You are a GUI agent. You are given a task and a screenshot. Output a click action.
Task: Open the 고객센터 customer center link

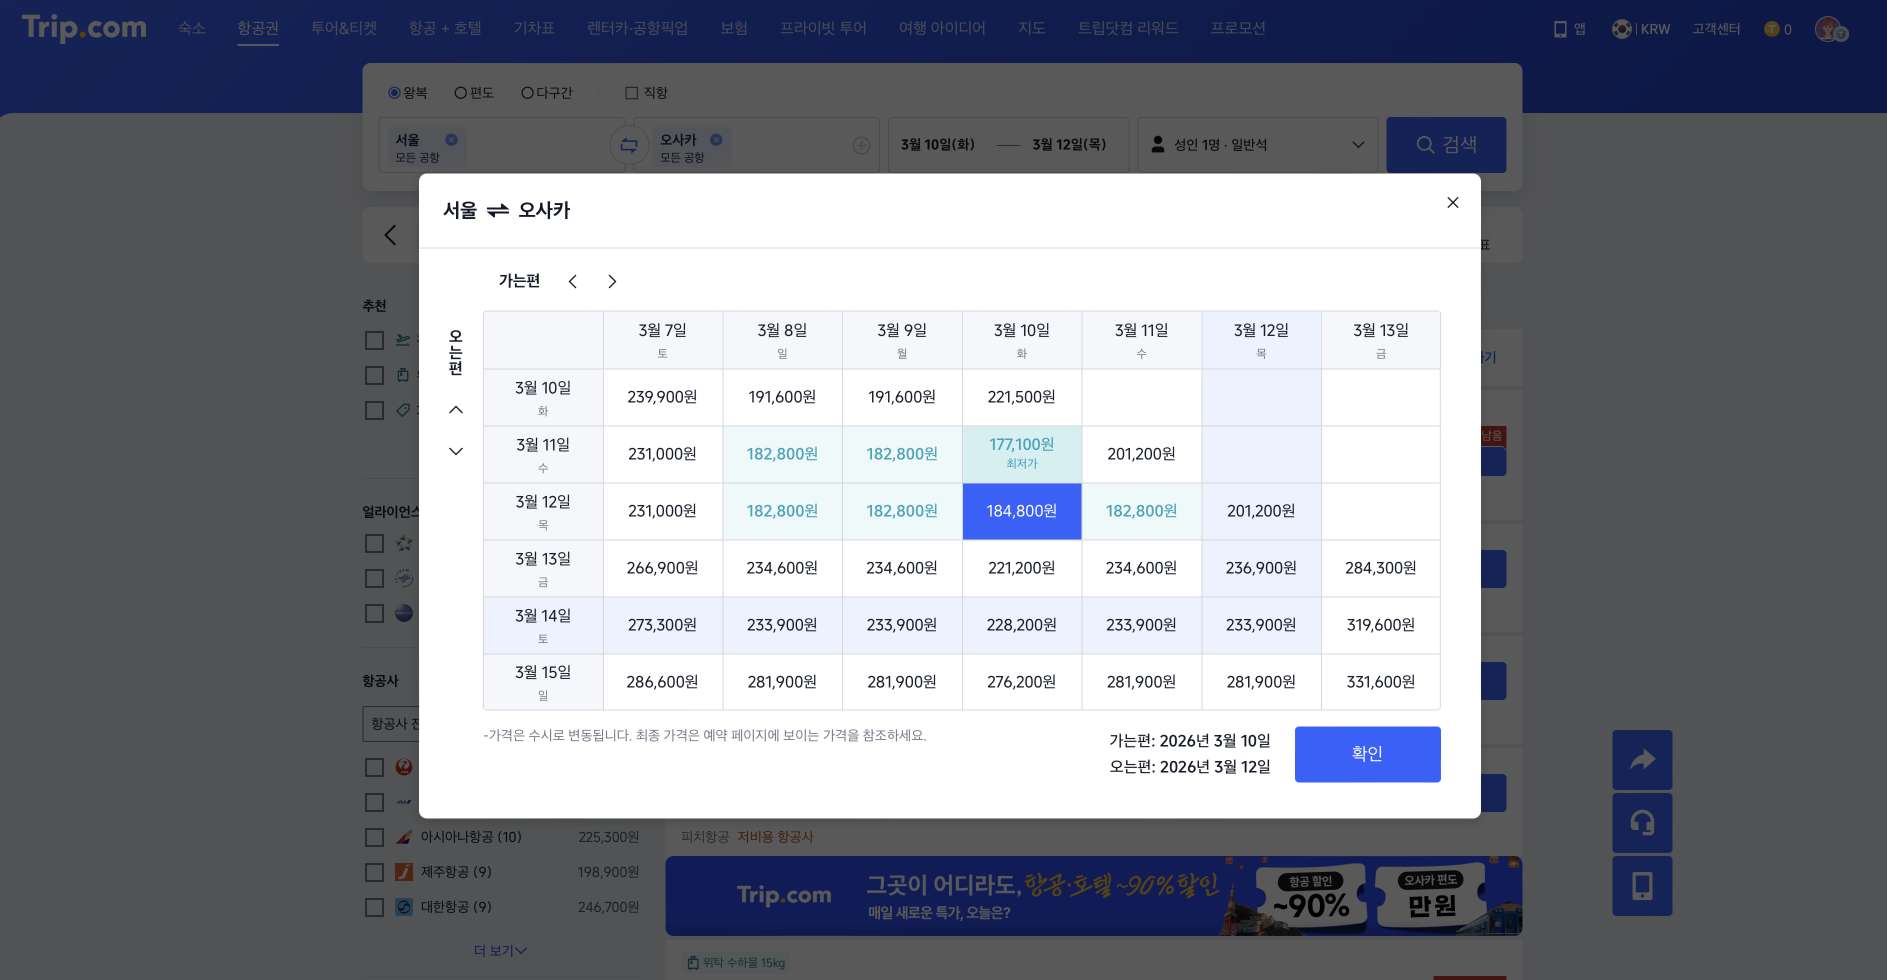pos(1715,29)
